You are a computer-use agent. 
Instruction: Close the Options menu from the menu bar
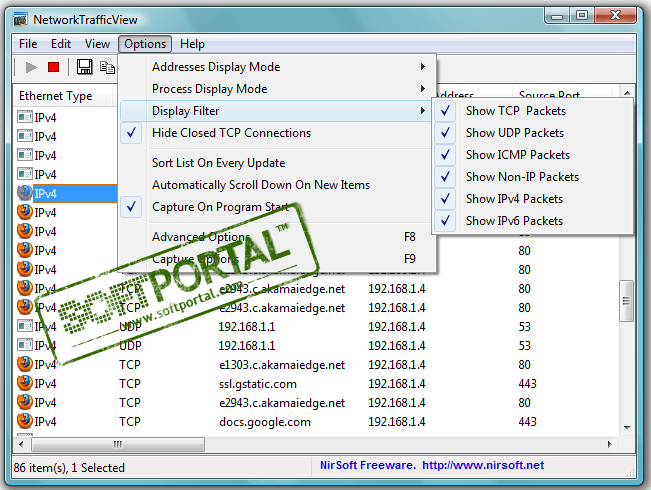145,44
